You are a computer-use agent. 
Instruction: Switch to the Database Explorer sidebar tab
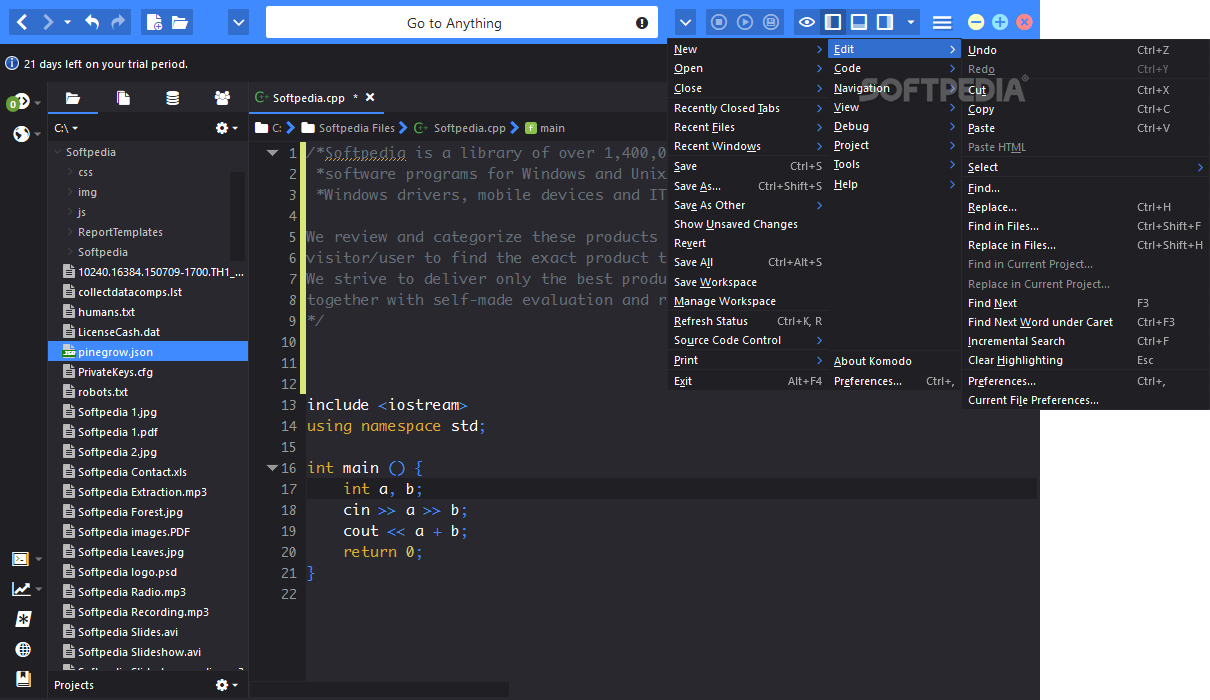[173, 98]
